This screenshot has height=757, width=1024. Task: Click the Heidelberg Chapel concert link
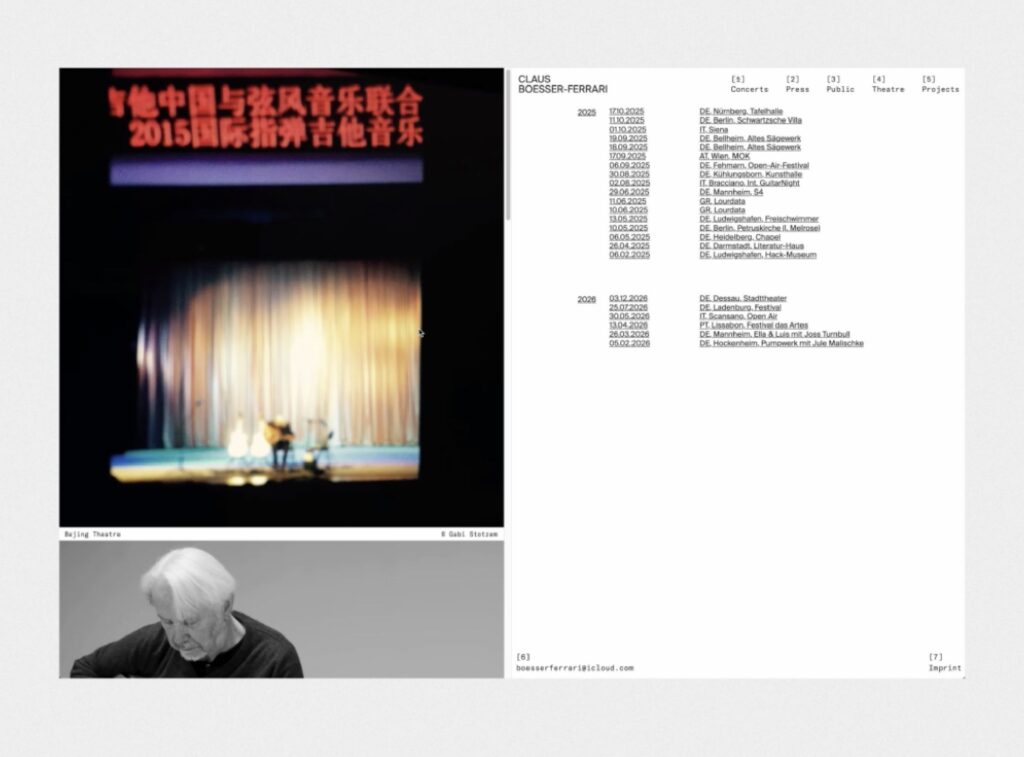pyautogui.click(x=739, y=237)
